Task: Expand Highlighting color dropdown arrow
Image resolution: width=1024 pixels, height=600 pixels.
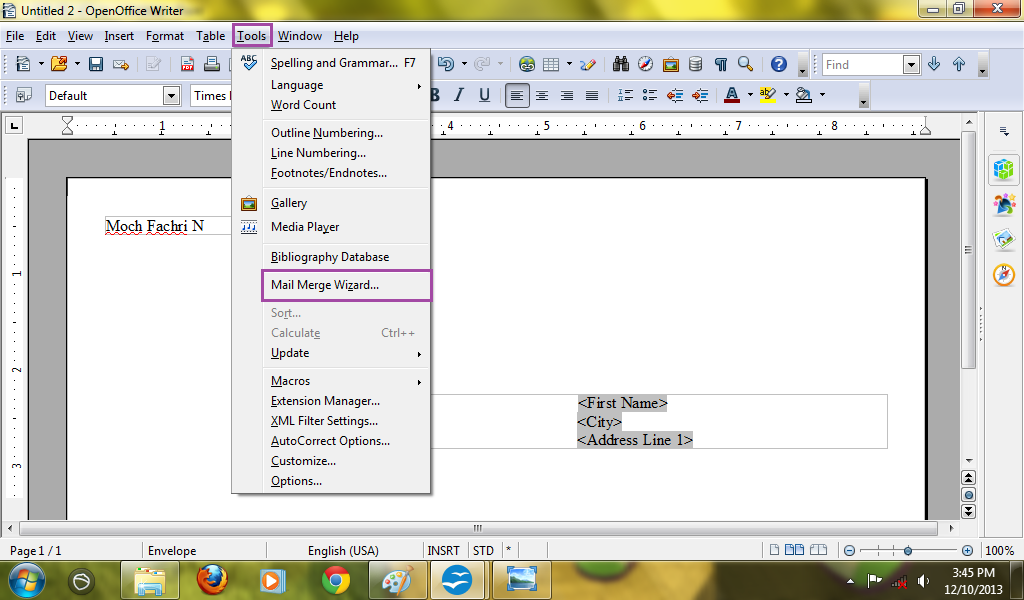Action: tap(786, 95)
